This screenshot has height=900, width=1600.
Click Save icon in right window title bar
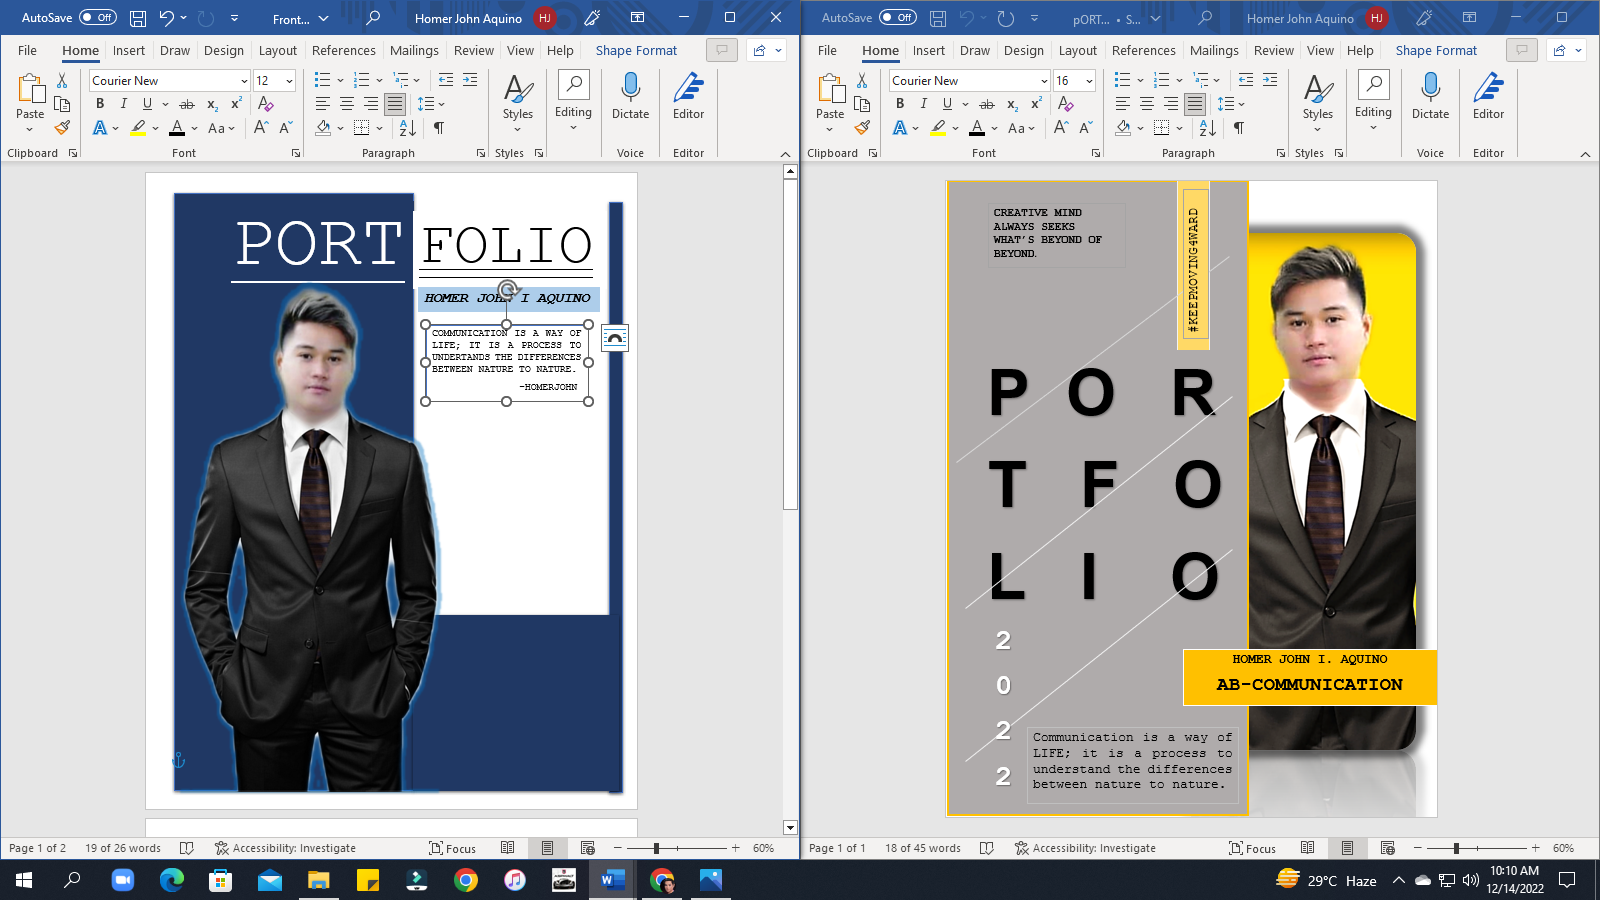pos(937,18)
